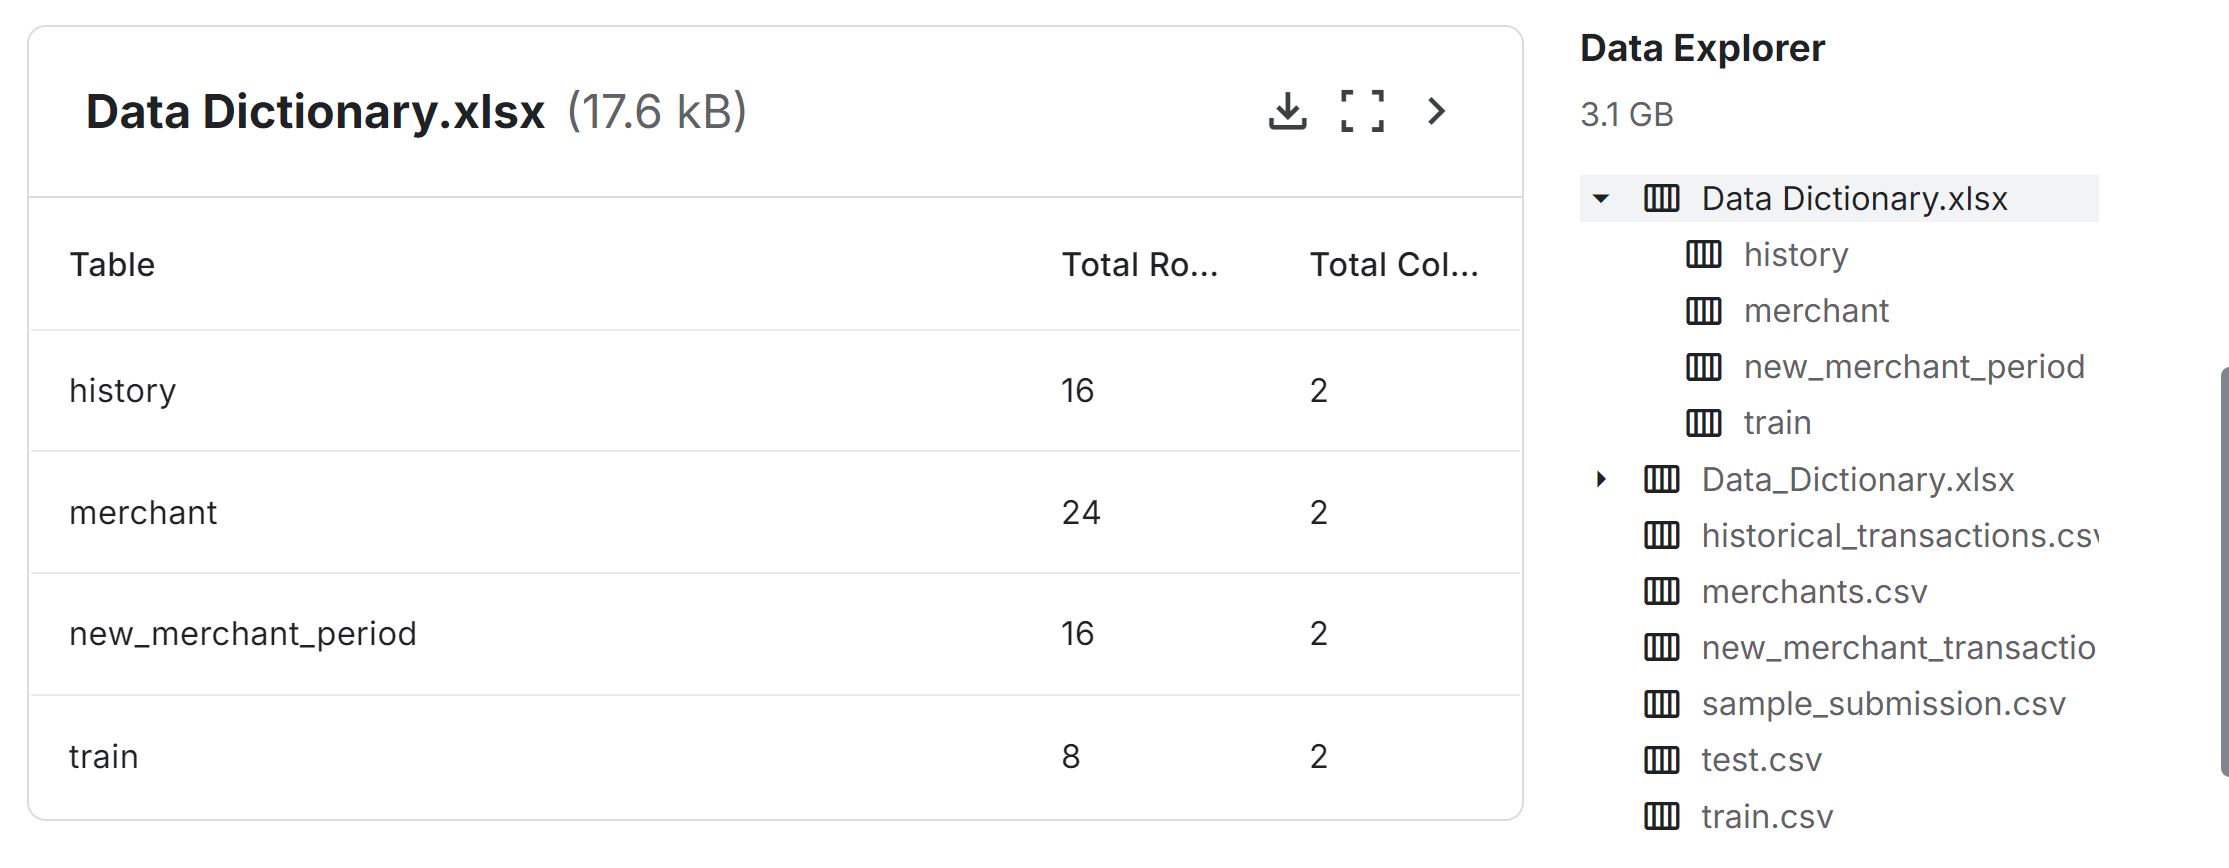Open fullscreen view of the data preview

[x=1362, y=111]
